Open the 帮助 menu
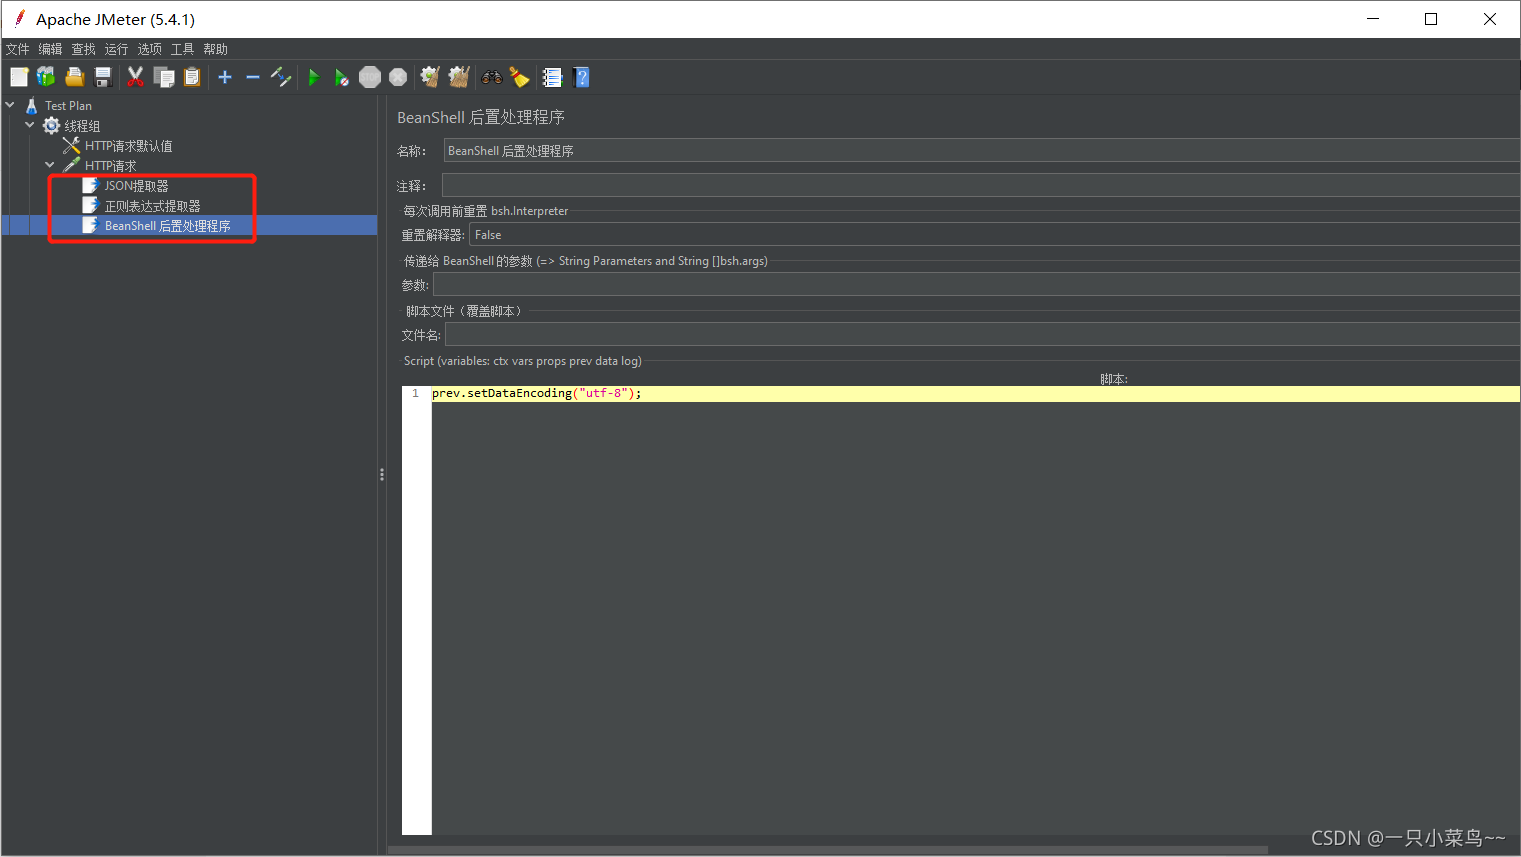Image resolution: width=1521 pixels, height=857 pixels. [x=216, y=49]
